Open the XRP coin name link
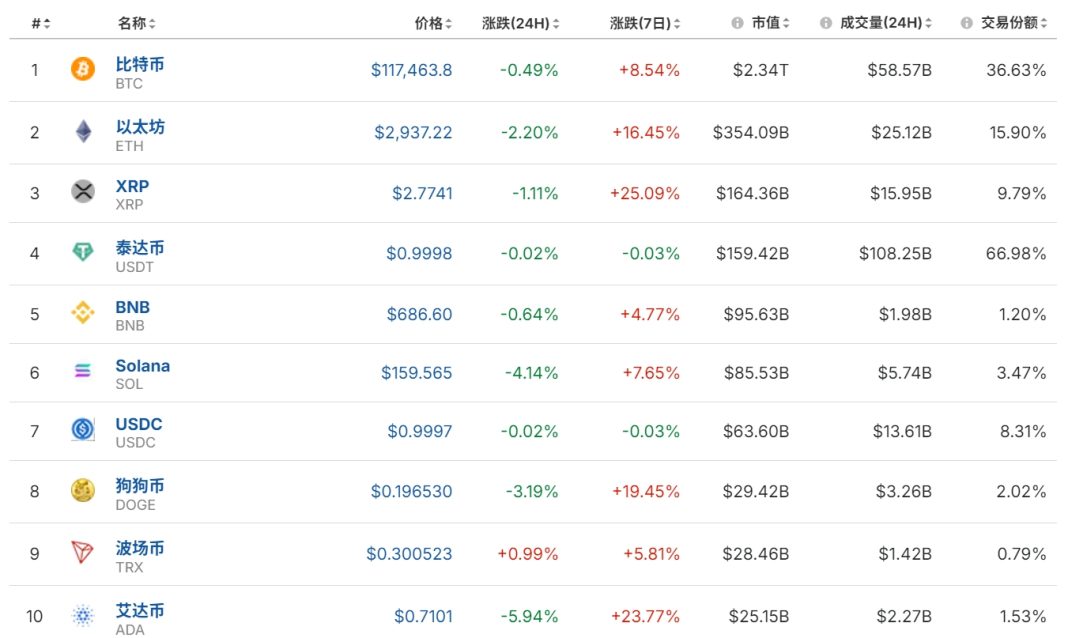 pos(132,186)
